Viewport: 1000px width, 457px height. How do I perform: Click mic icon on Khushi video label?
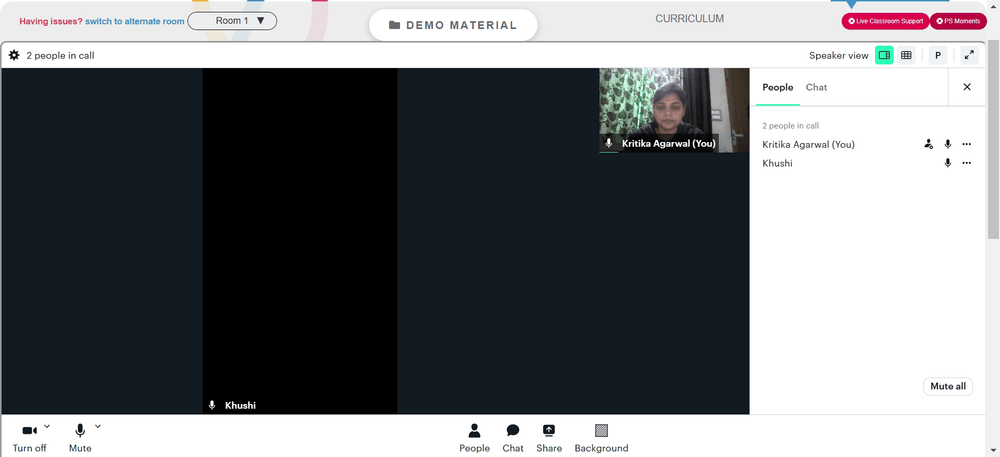coord(212,405)
